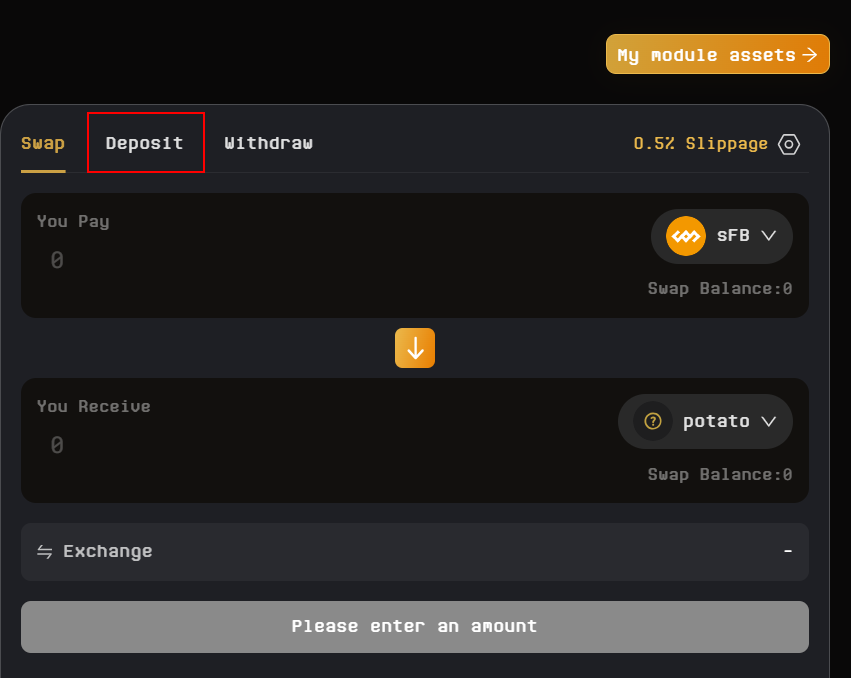Expand the sFB token dropdown chevron
The image size is (851, 678).
coord(769,237)
